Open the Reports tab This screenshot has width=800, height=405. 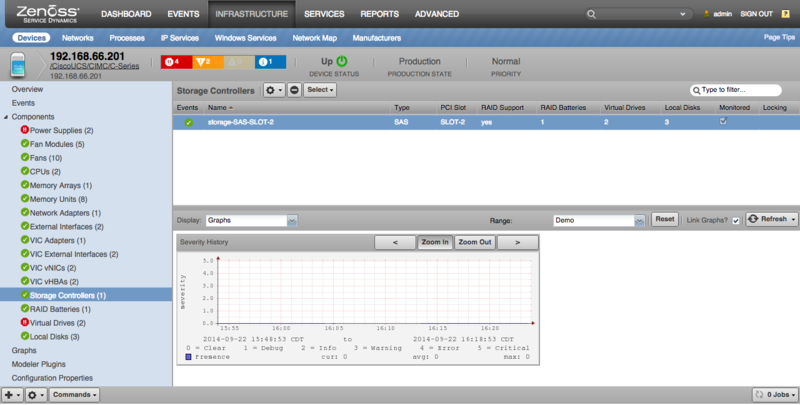(380, 14)
